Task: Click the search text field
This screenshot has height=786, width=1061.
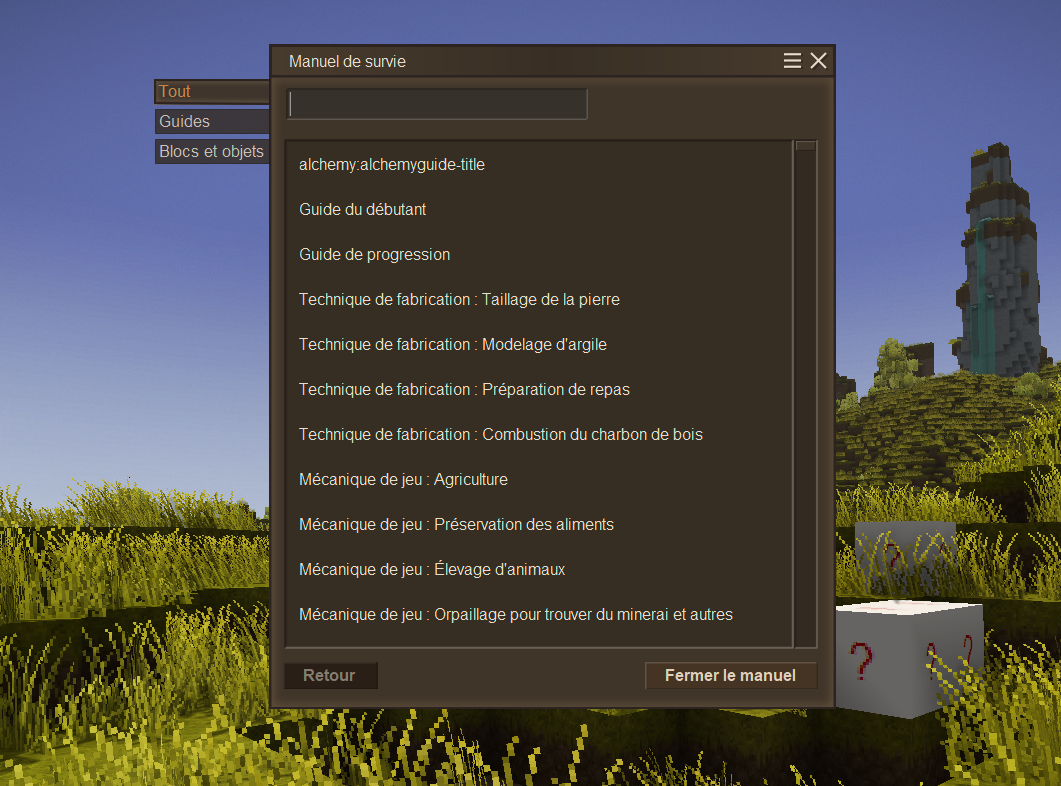Action: pyautogui.click(x=437, y=104)
